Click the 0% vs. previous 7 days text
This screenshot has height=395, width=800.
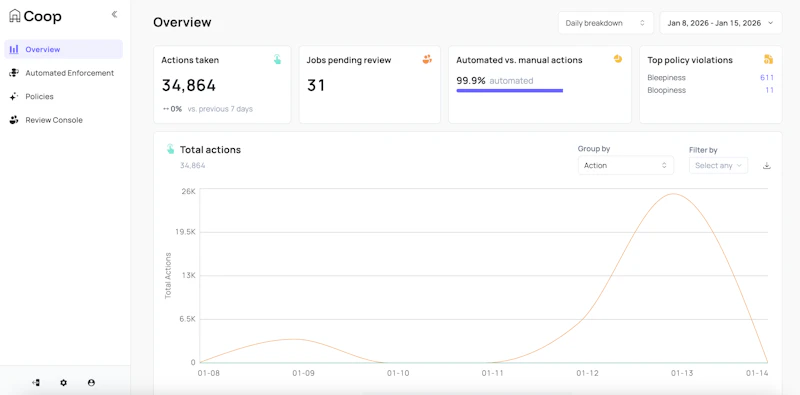coord(208,109)
